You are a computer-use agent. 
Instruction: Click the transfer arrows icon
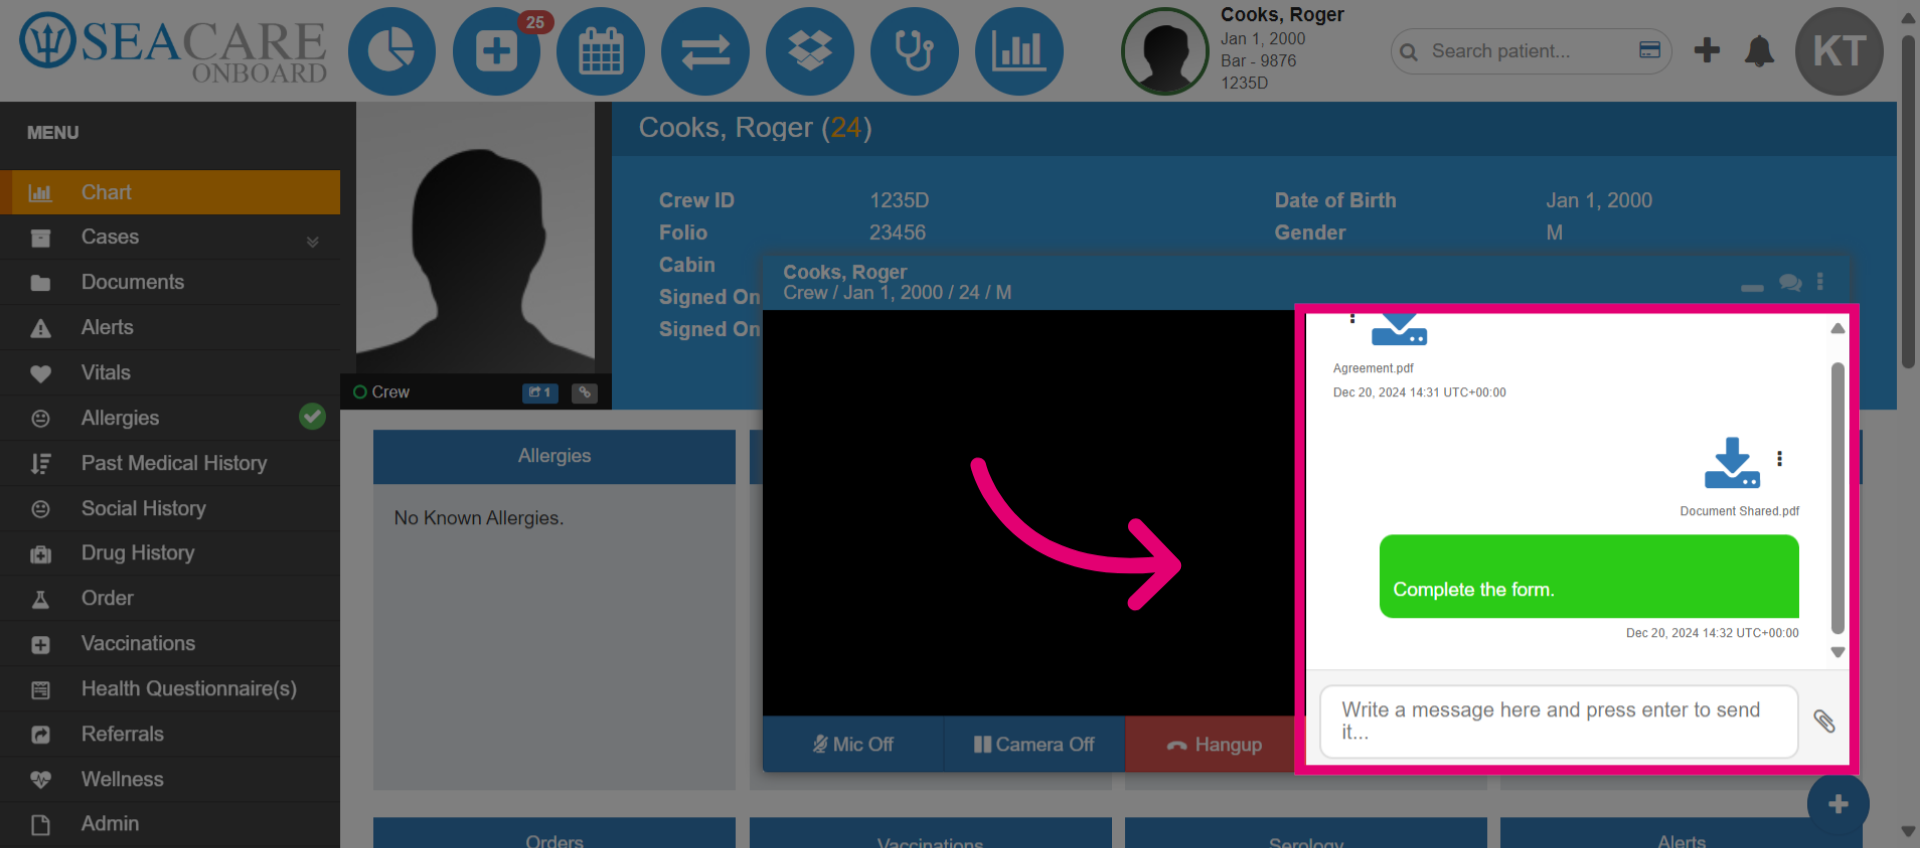click(706, 52)
